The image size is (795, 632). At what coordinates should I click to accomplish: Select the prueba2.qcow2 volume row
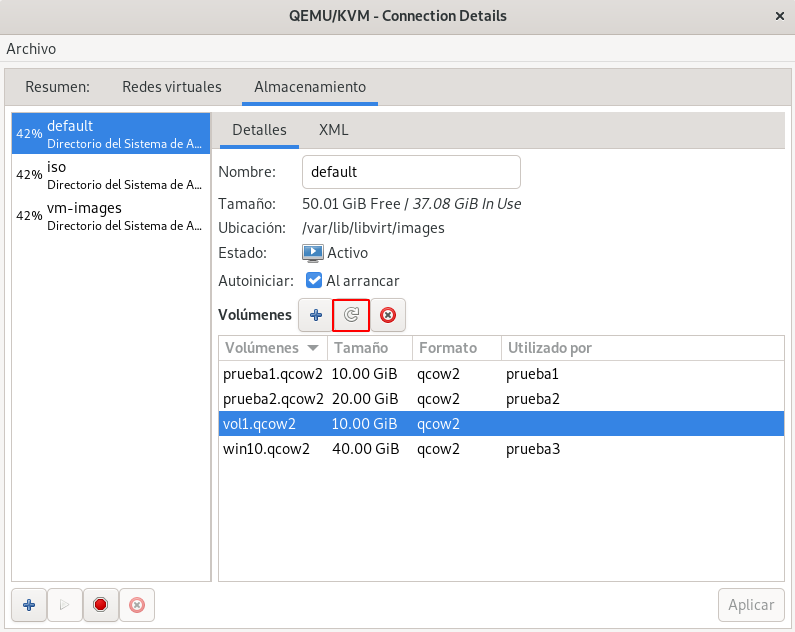[x=501, y=399]
